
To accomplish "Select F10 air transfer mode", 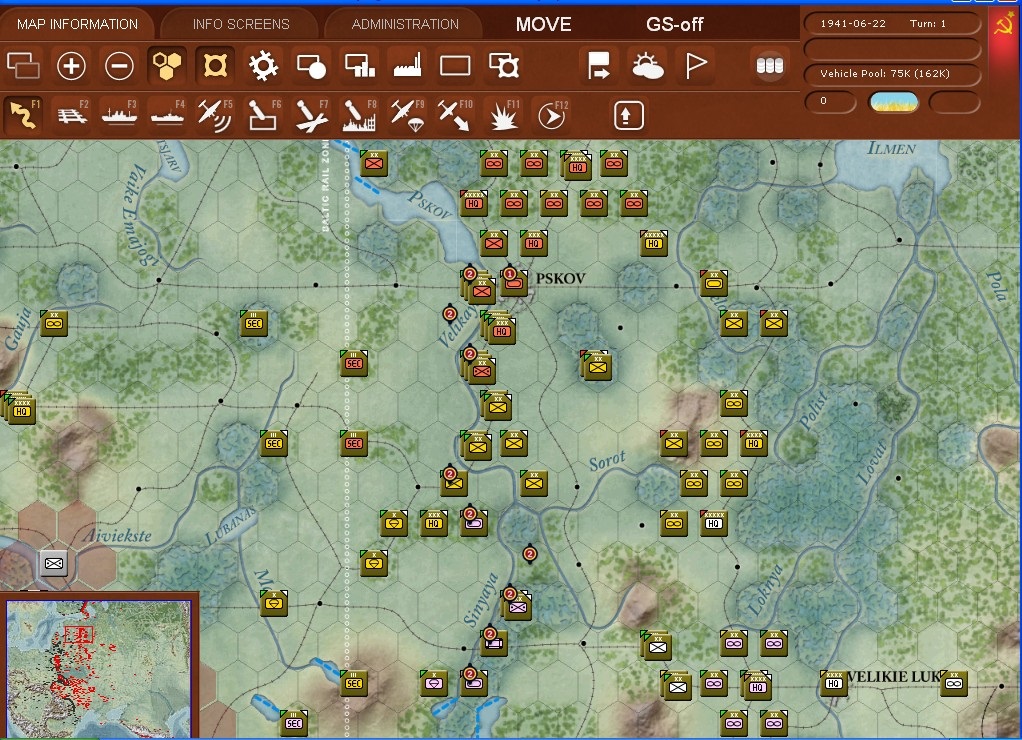I will tap(456, 115).
